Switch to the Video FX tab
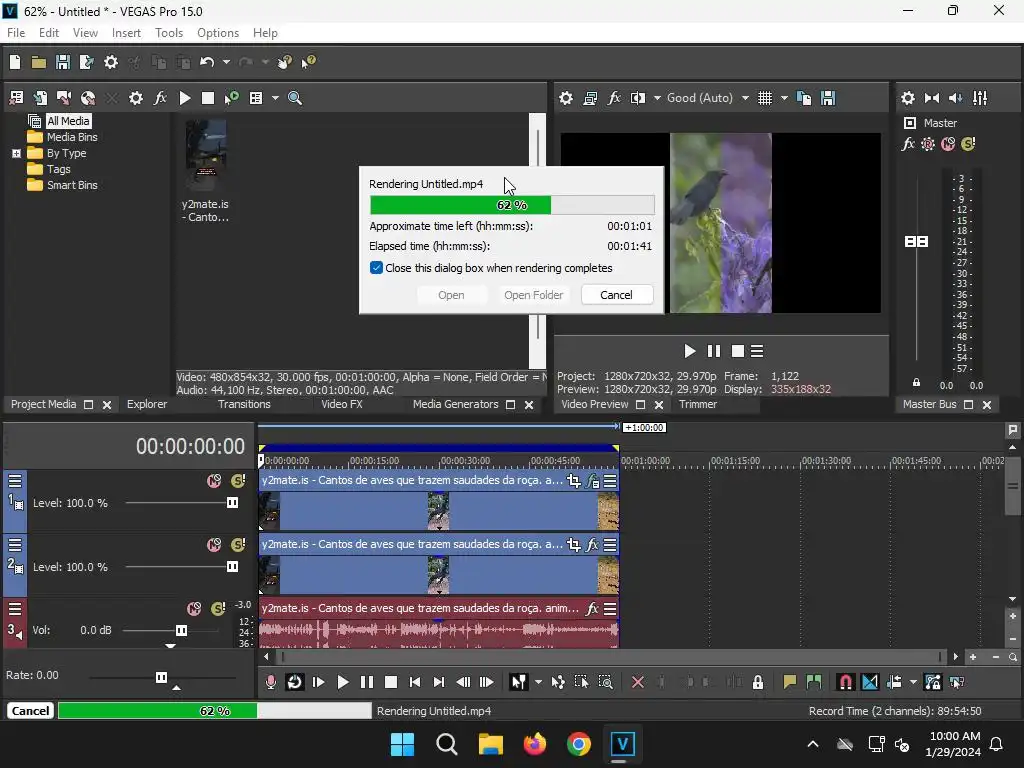The image size is (1024, 768). [x=342, y=404]
